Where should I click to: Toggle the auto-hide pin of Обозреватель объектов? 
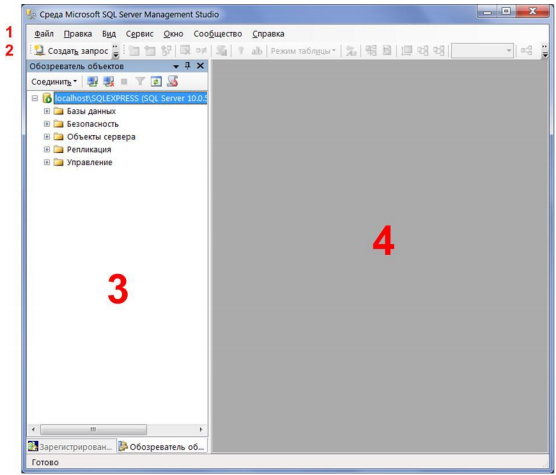(x=188, y=66)
